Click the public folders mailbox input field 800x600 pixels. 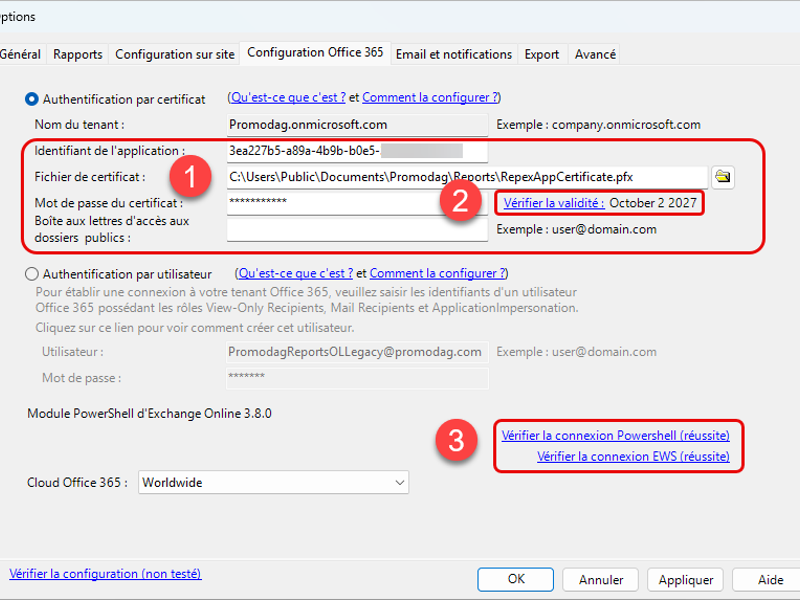(x=357, y=229)
